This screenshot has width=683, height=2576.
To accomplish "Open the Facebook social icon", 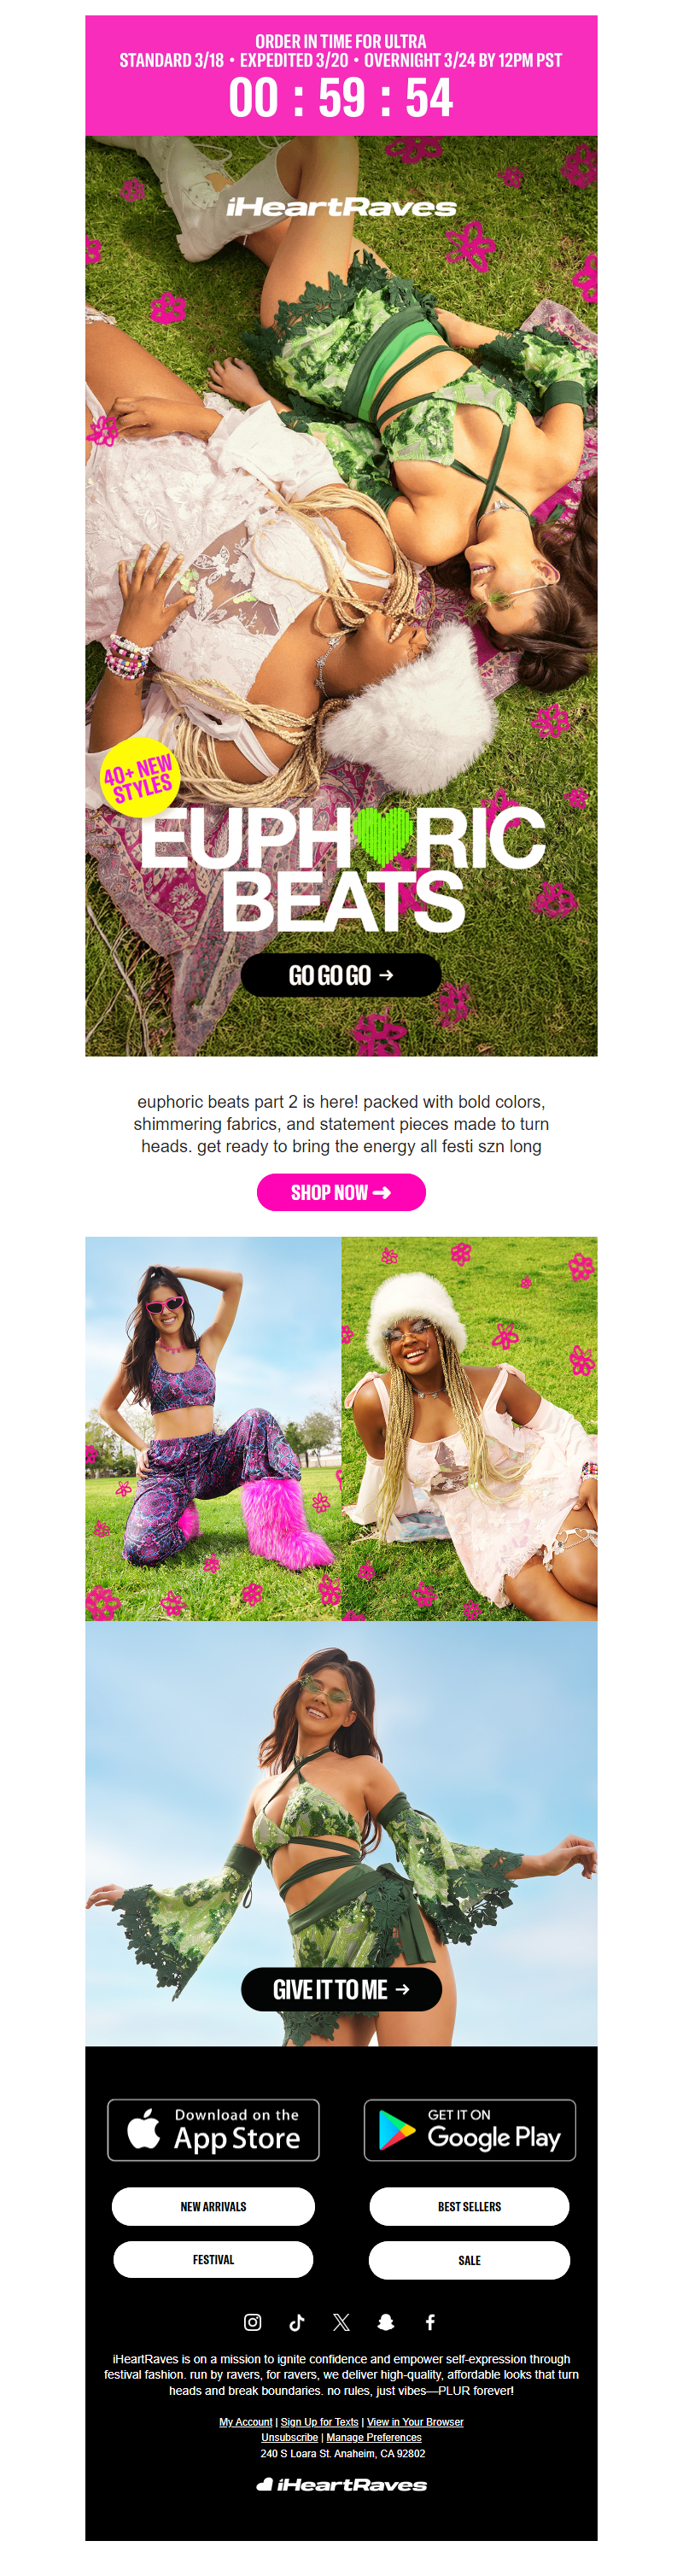I will (x=430, y=2321).
